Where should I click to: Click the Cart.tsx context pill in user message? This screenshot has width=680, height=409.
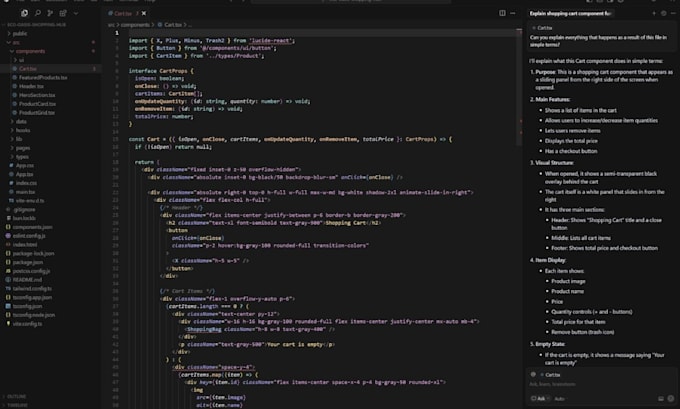tap(543, 28)
